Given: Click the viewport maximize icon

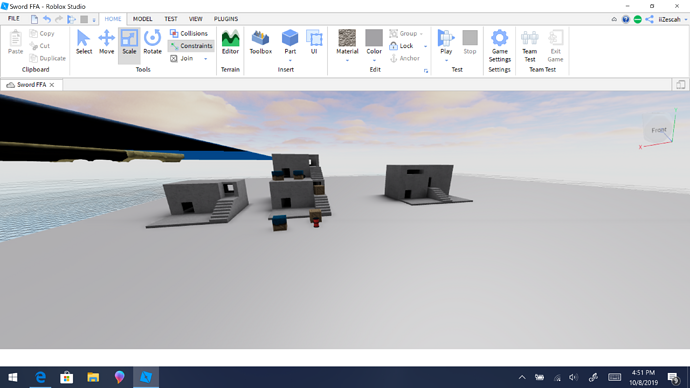Looking at the screenshot, I should click(x=680, y=85).
